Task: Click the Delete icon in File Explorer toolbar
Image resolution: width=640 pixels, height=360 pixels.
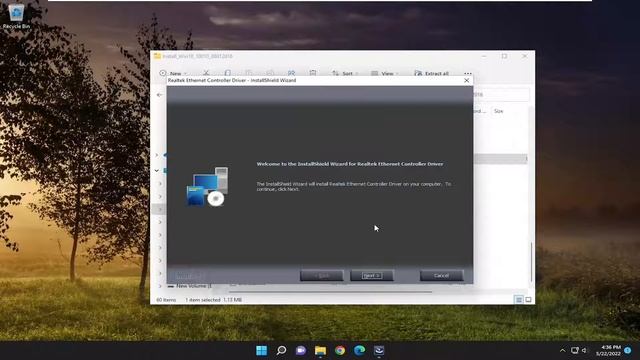Action: point(313,73)
